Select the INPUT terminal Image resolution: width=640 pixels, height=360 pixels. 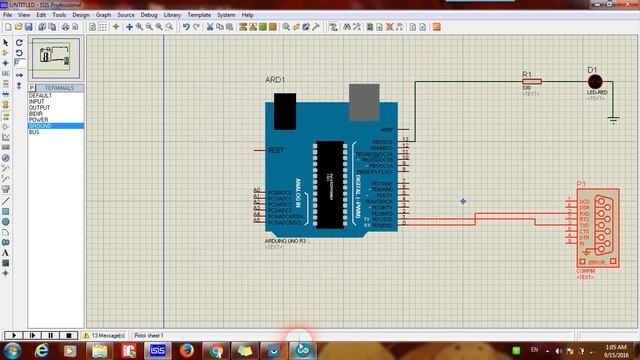pos(56,101)
